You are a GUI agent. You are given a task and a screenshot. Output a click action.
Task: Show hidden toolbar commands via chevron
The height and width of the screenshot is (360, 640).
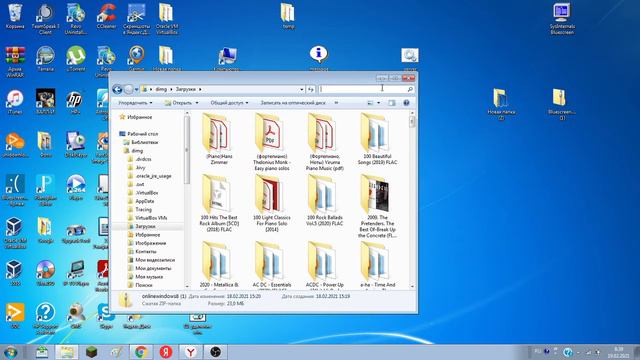pos(336,103)
